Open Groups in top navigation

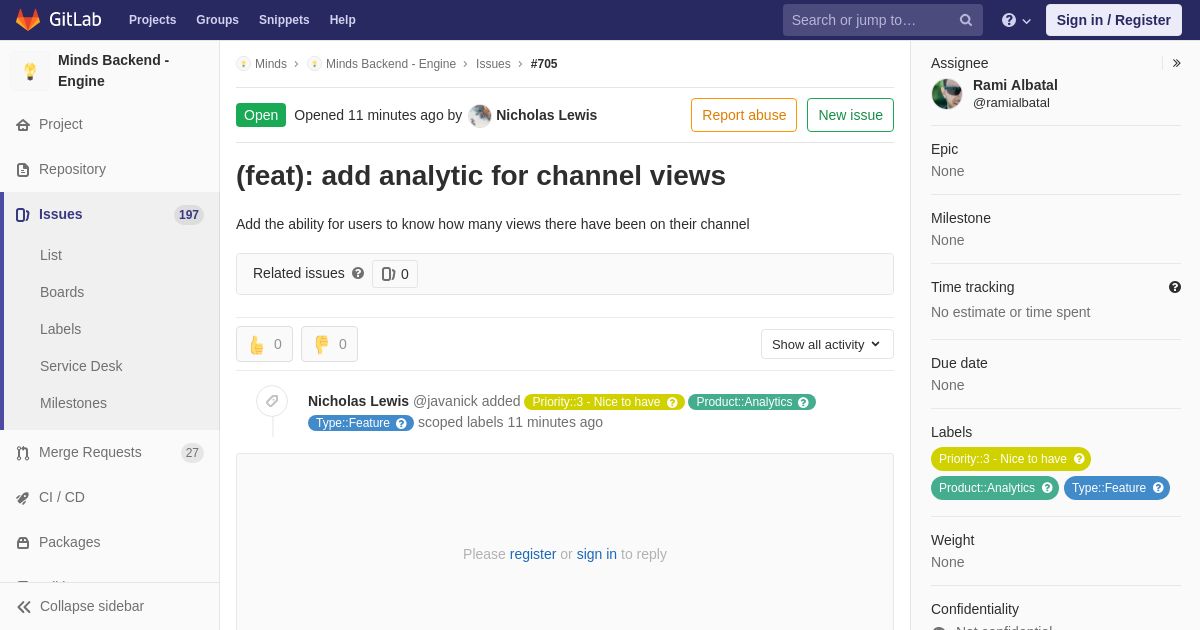217,20
